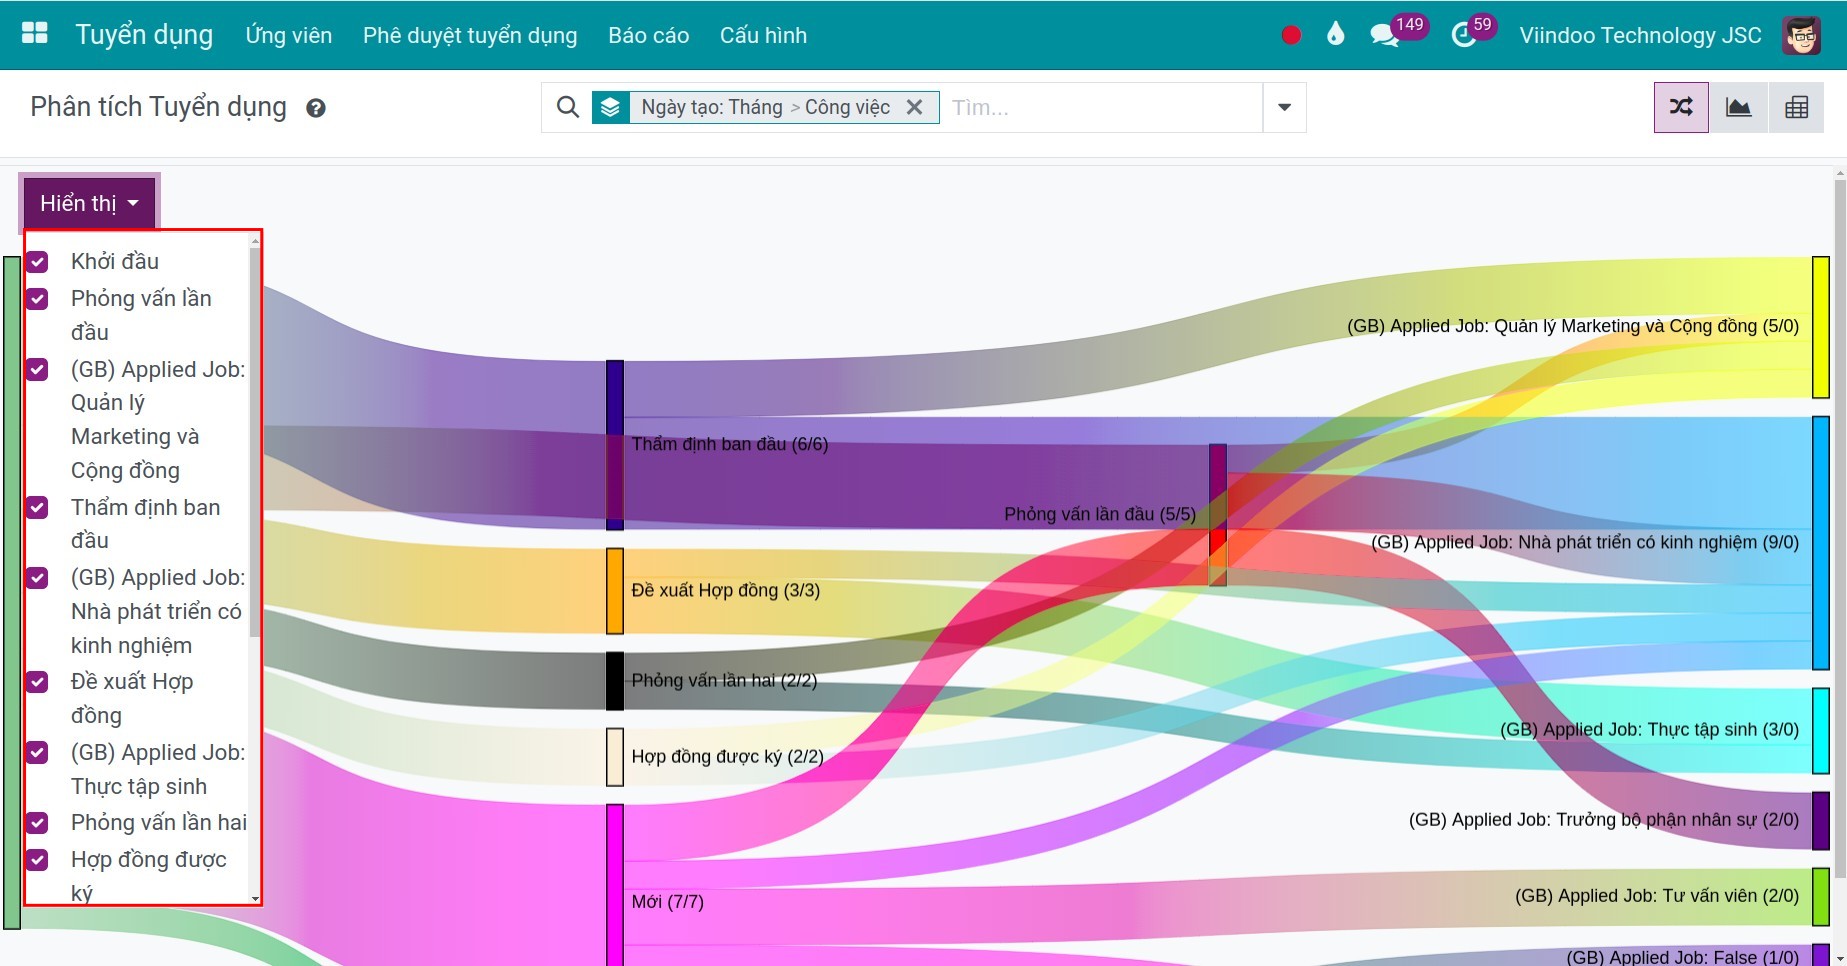Click the cyan Thực tập sinh node bar
This screenshot has height=966, width=1847.
click(x=1821, y=731)
